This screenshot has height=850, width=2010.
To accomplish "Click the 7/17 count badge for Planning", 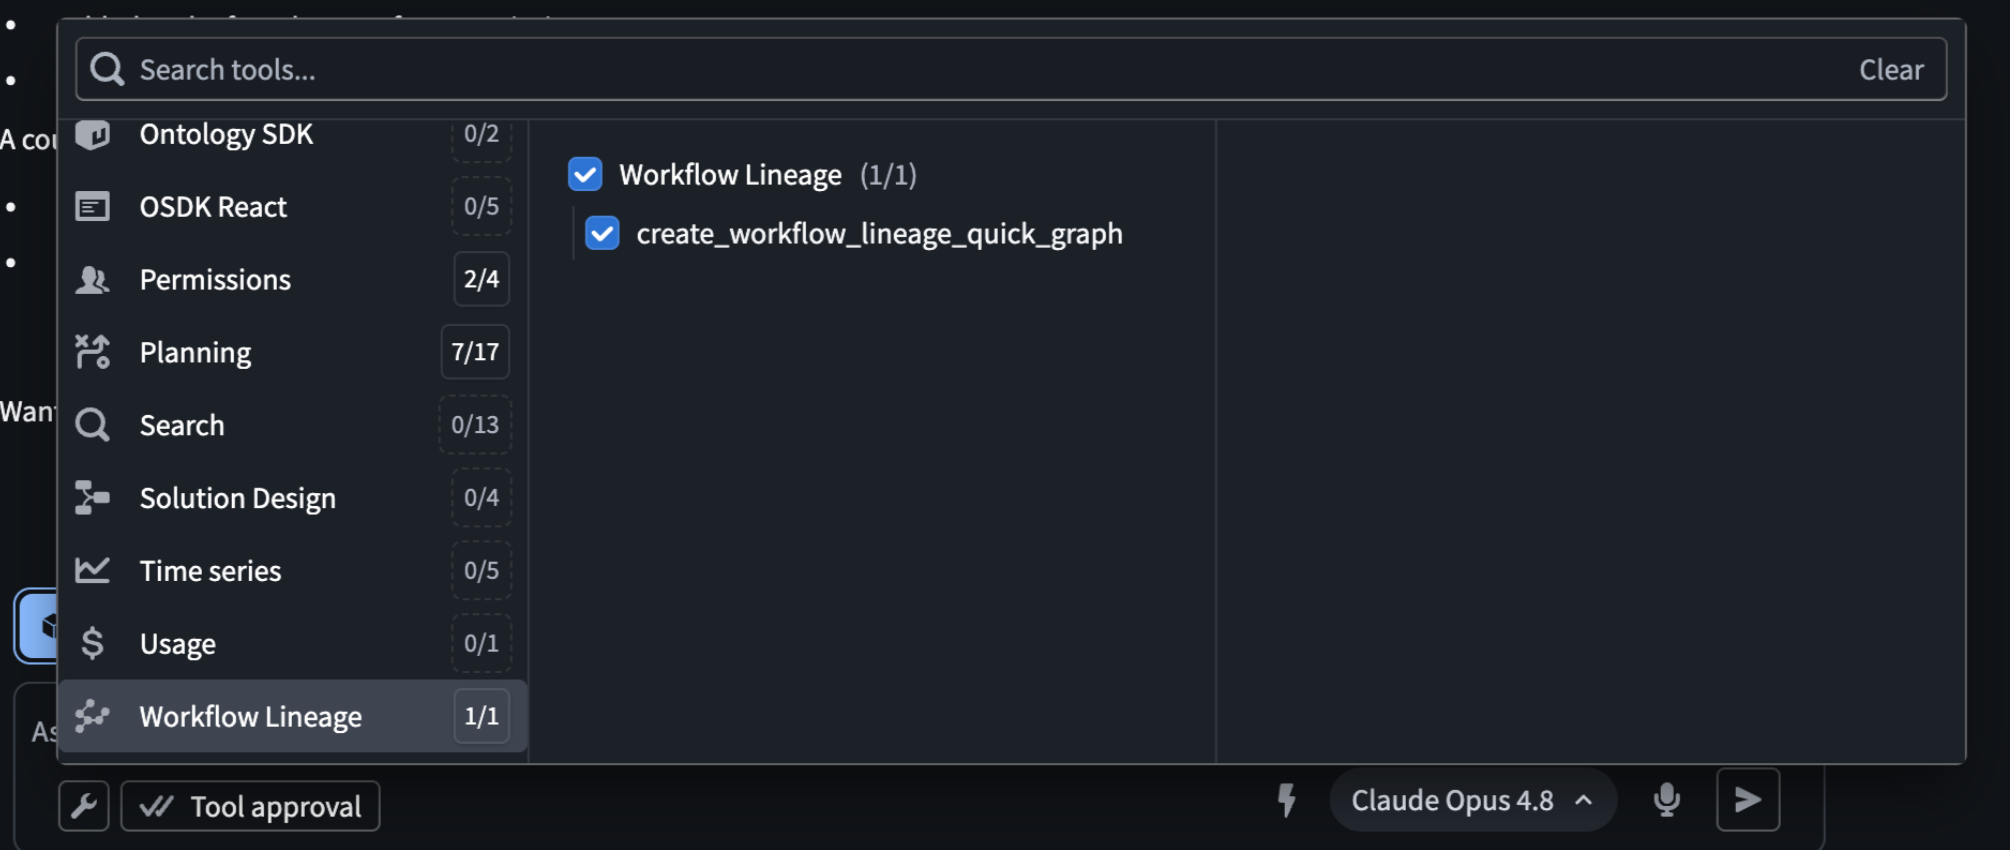I will click(475, 352).
